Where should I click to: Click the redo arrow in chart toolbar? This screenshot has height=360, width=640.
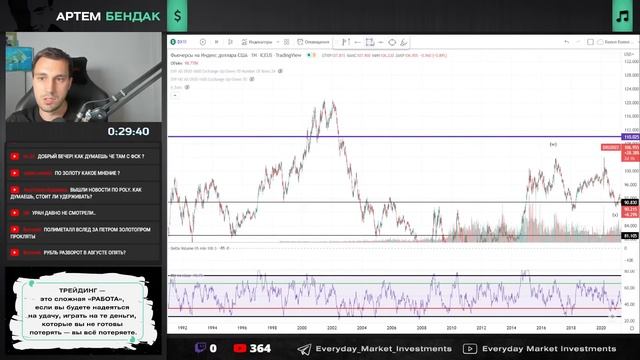pyautogui.click(x=578, y=42)
